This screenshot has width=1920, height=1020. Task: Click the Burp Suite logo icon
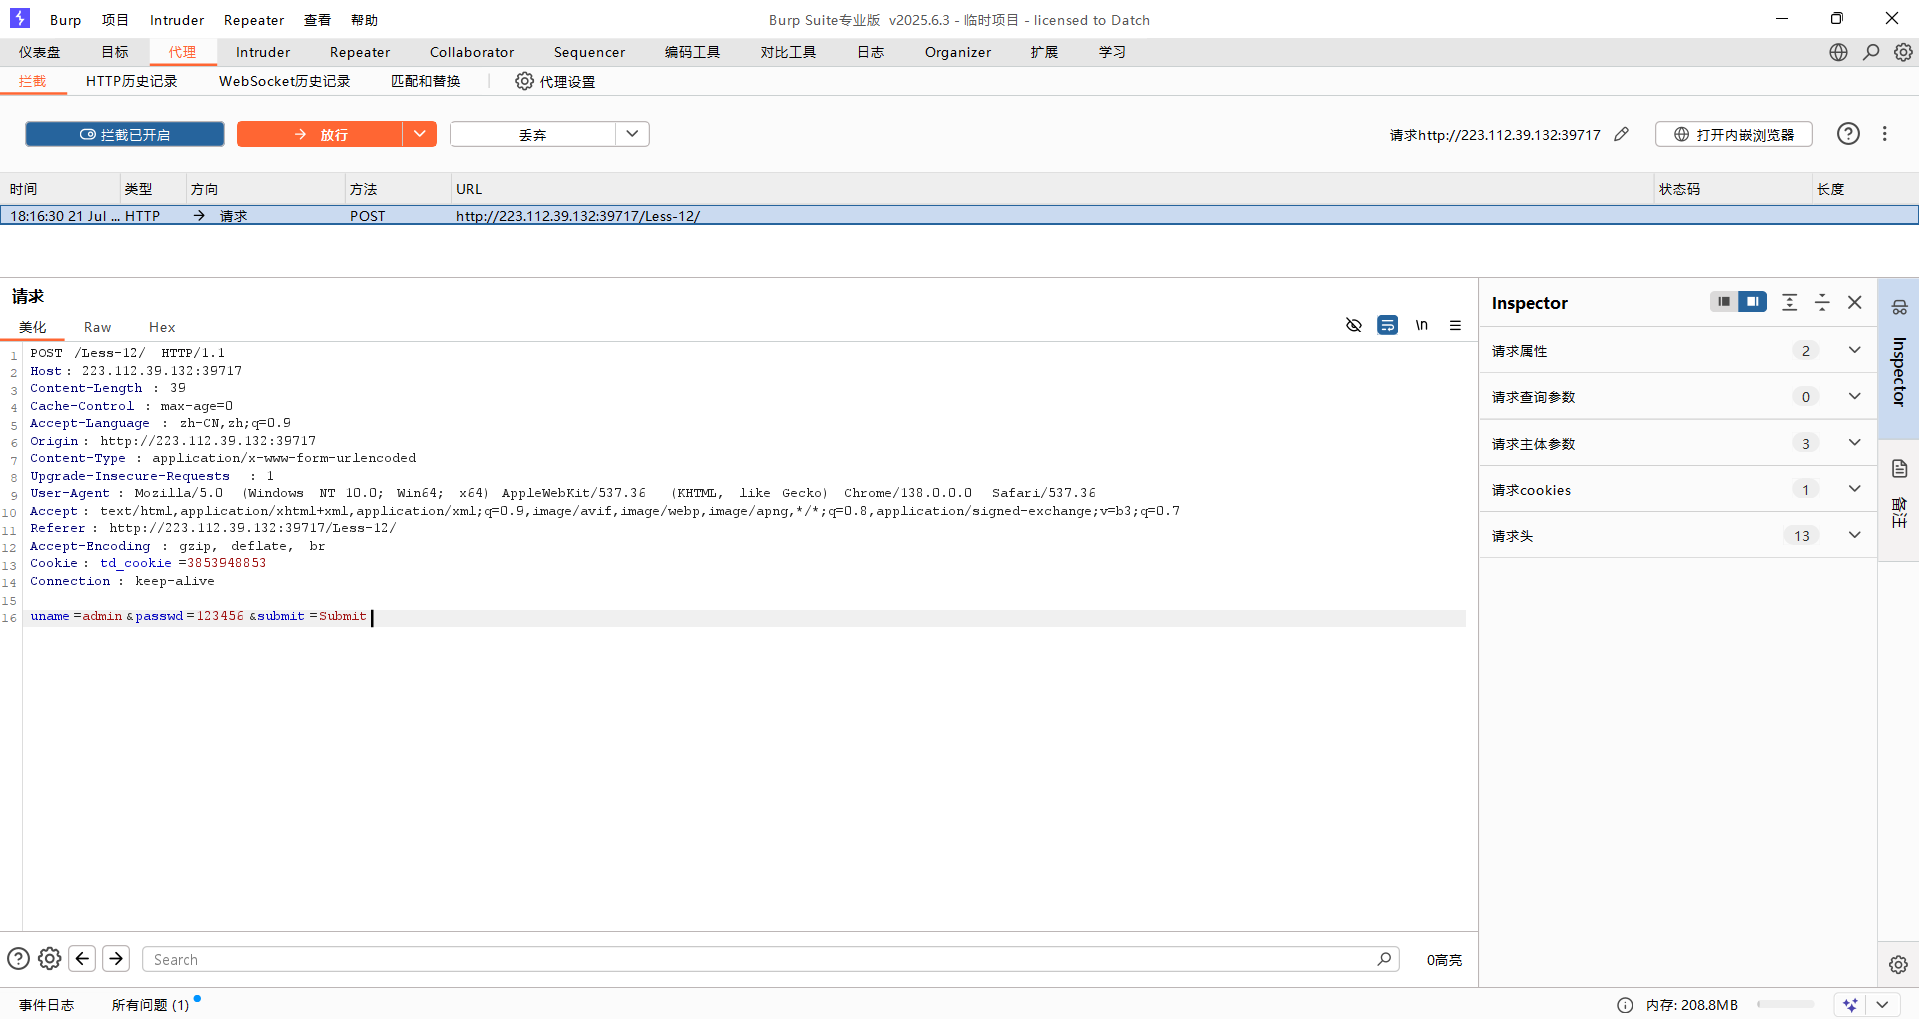point(20,18)
